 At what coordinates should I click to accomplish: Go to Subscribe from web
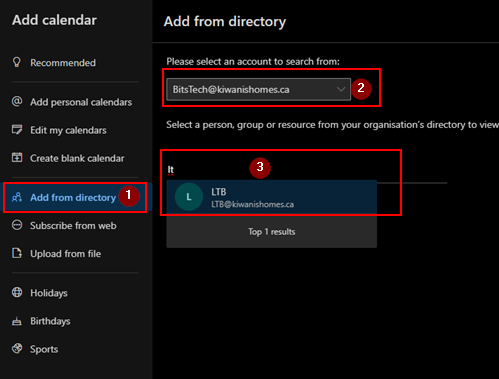click(75, 226)
